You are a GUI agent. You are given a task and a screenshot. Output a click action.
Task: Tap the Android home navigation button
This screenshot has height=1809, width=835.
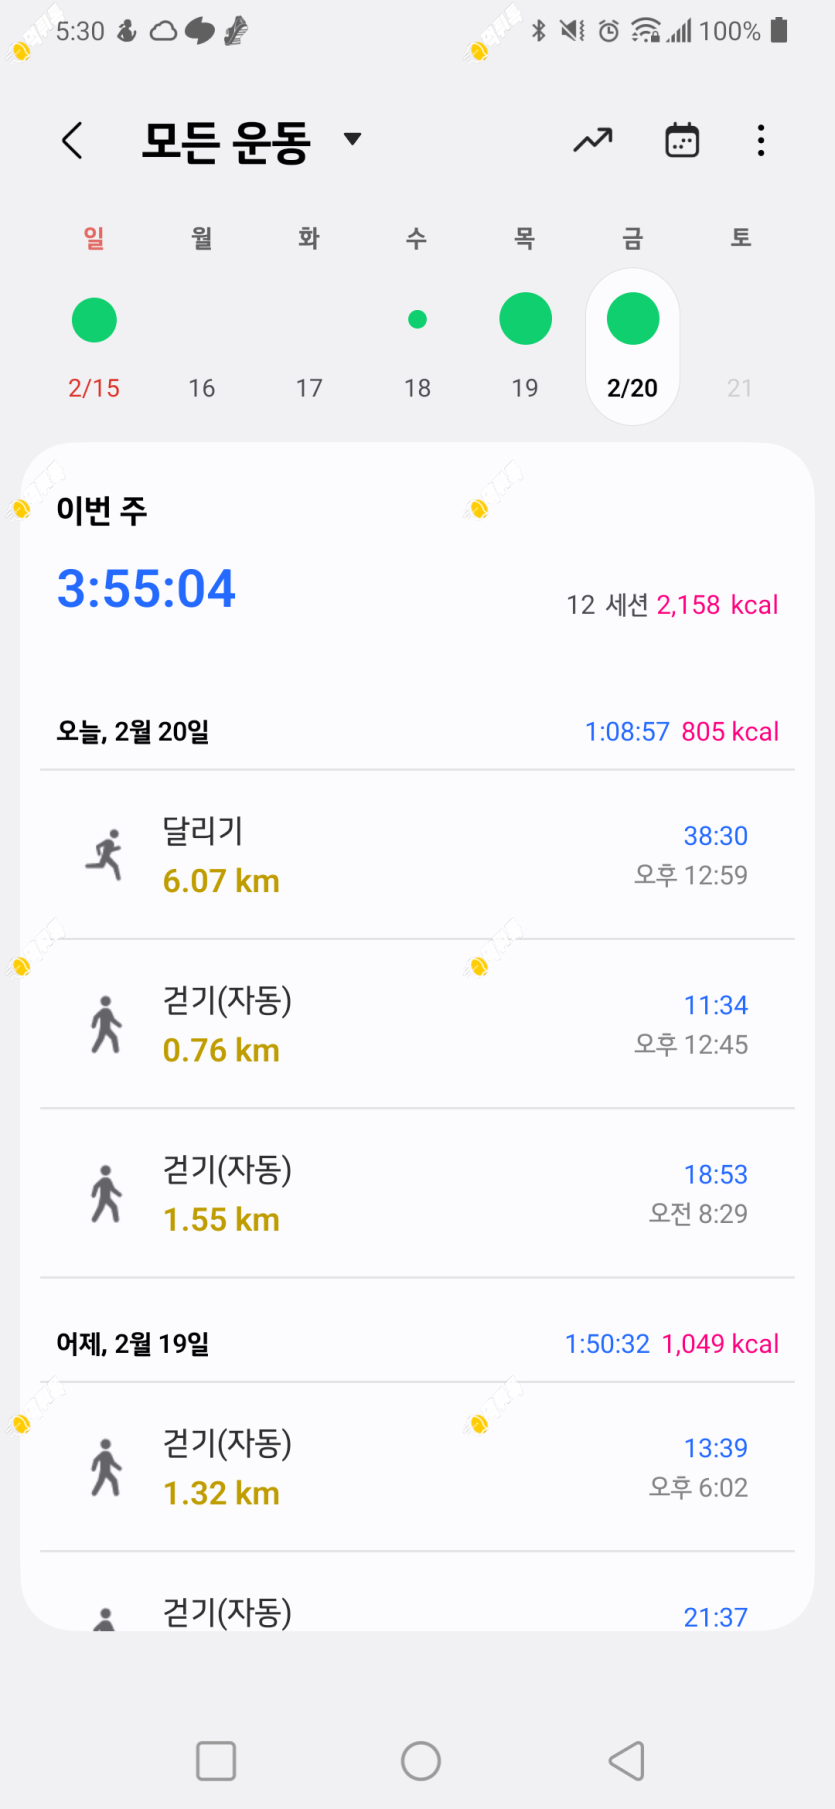(x=421, y=1761)
